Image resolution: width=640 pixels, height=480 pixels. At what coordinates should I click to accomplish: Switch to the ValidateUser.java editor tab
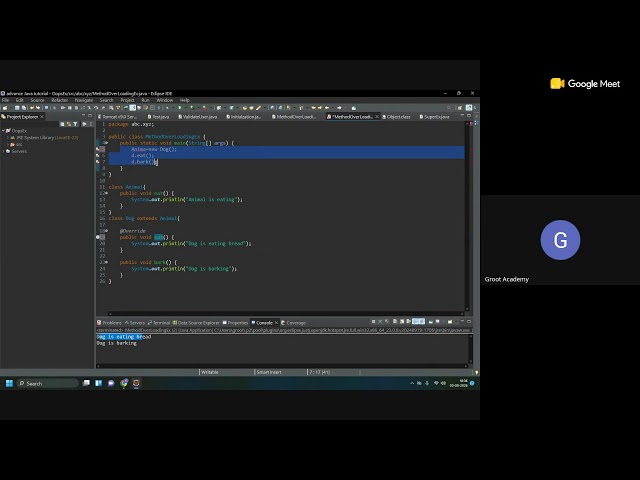pyautogui.click(x=198, y=117)
